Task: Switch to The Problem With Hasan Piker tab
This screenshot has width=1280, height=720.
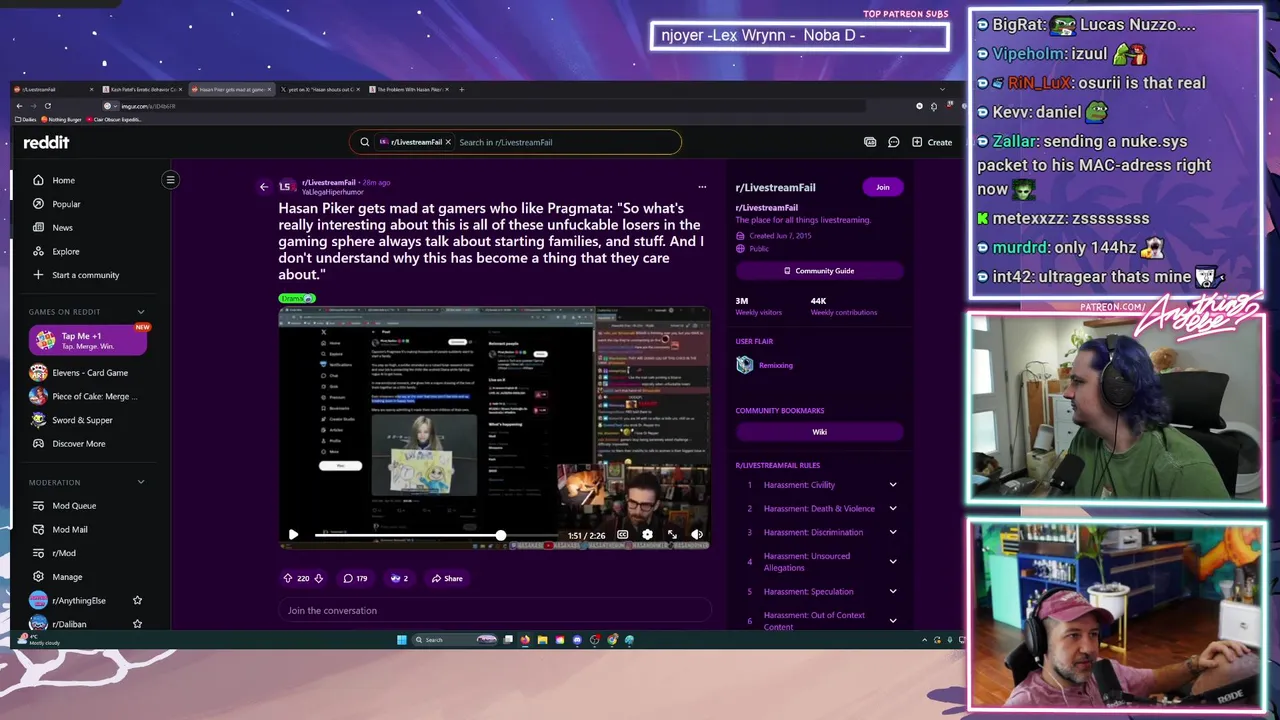Action: (x=411, y=90)
